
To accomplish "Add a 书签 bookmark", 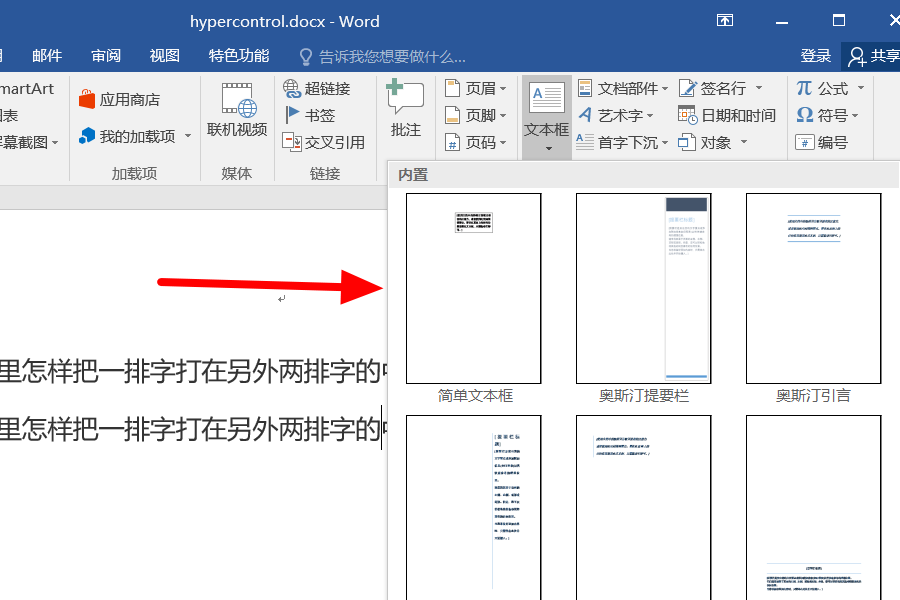I will point(310,115).
